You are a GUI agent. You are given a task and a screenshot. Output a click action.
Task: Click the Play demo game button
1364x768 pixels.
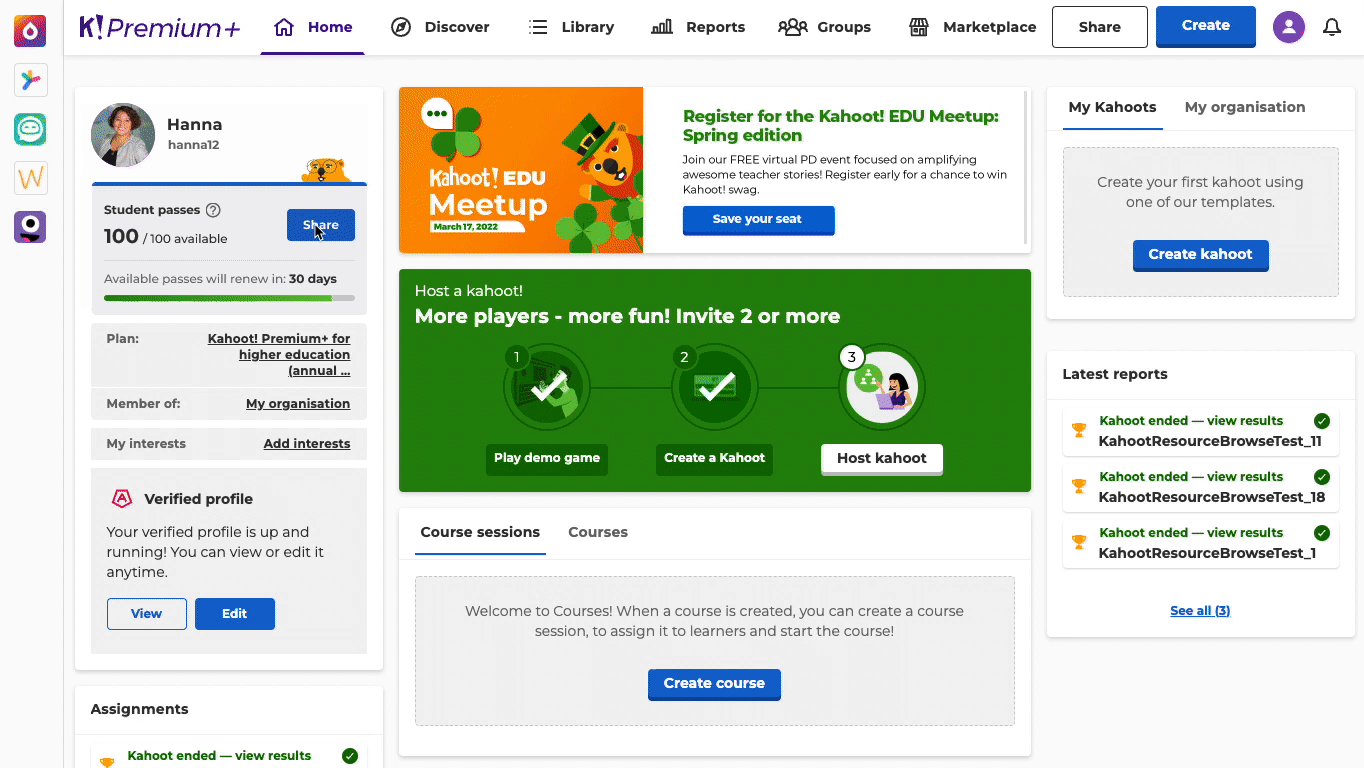click(x=547, y=459)
